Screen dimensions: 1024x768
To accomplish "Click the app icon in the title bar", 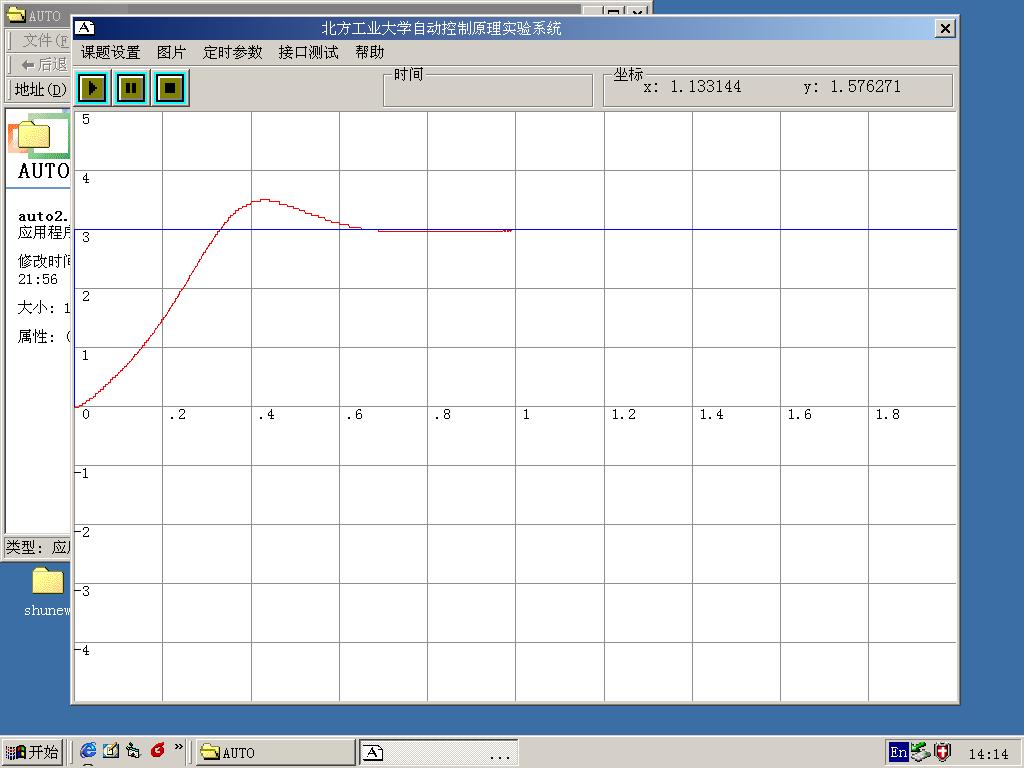I will point(86,28).
